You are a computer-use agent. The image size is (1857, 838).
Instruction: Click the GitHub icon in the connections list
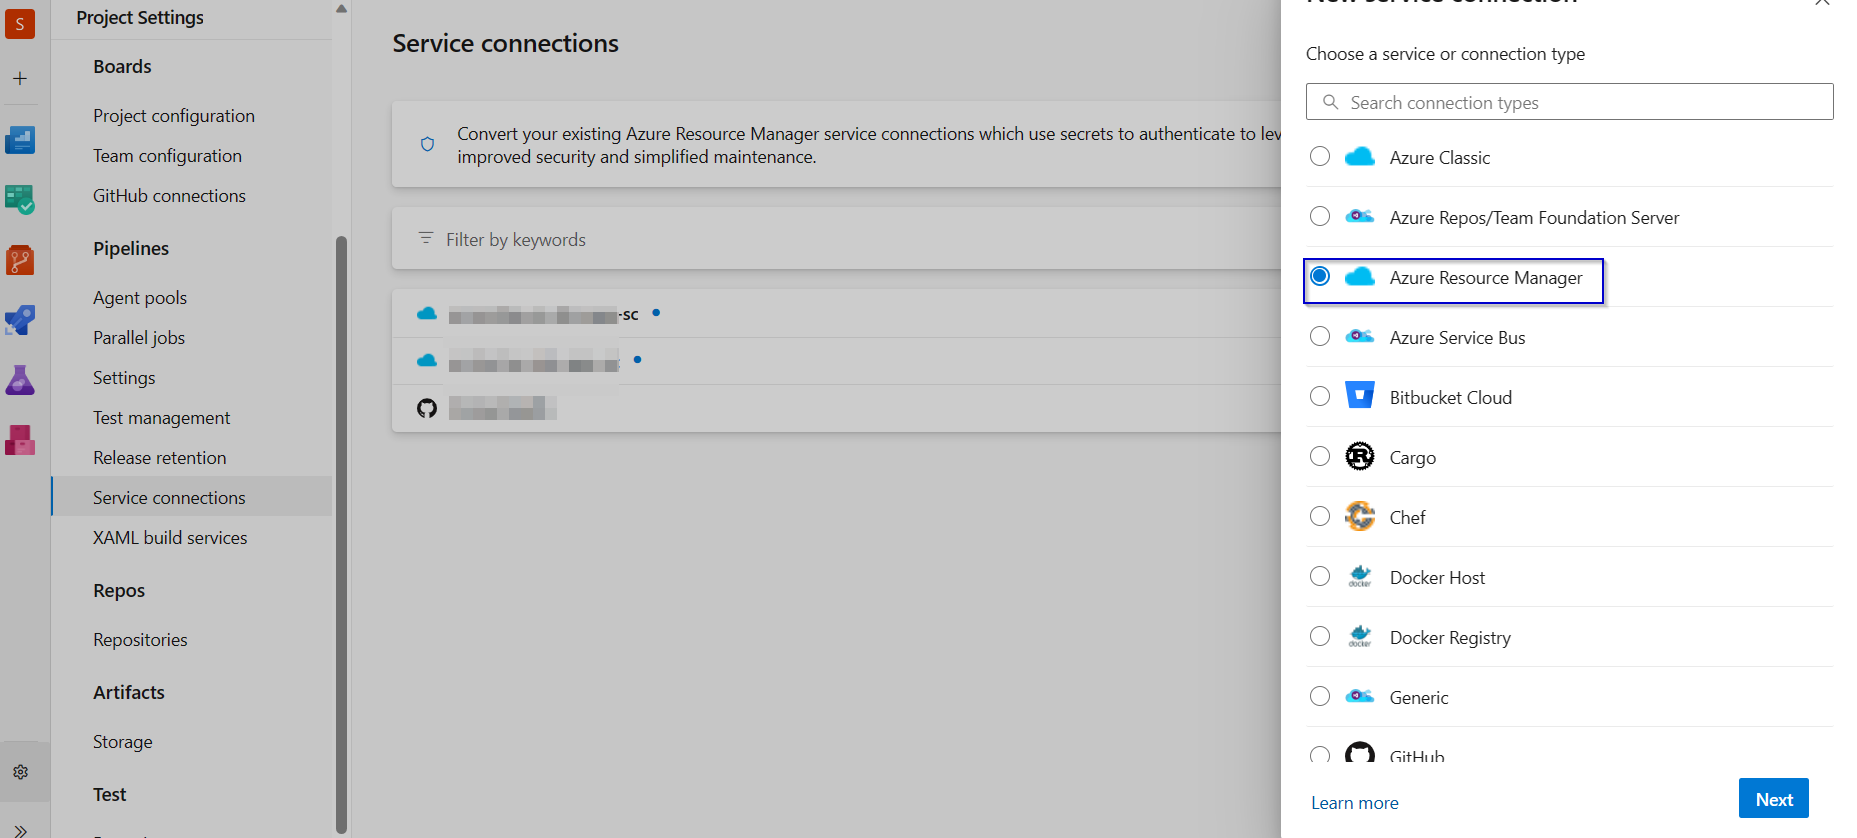click(x=427, y=408)
